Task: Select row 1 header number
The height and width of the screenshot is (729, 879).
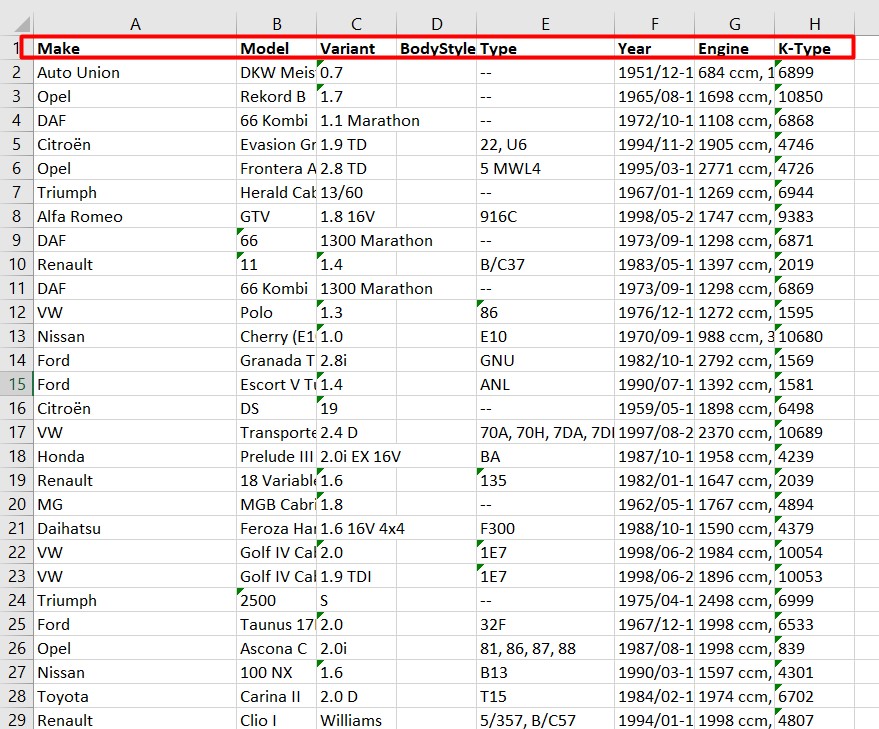Action: coord(16,48)
